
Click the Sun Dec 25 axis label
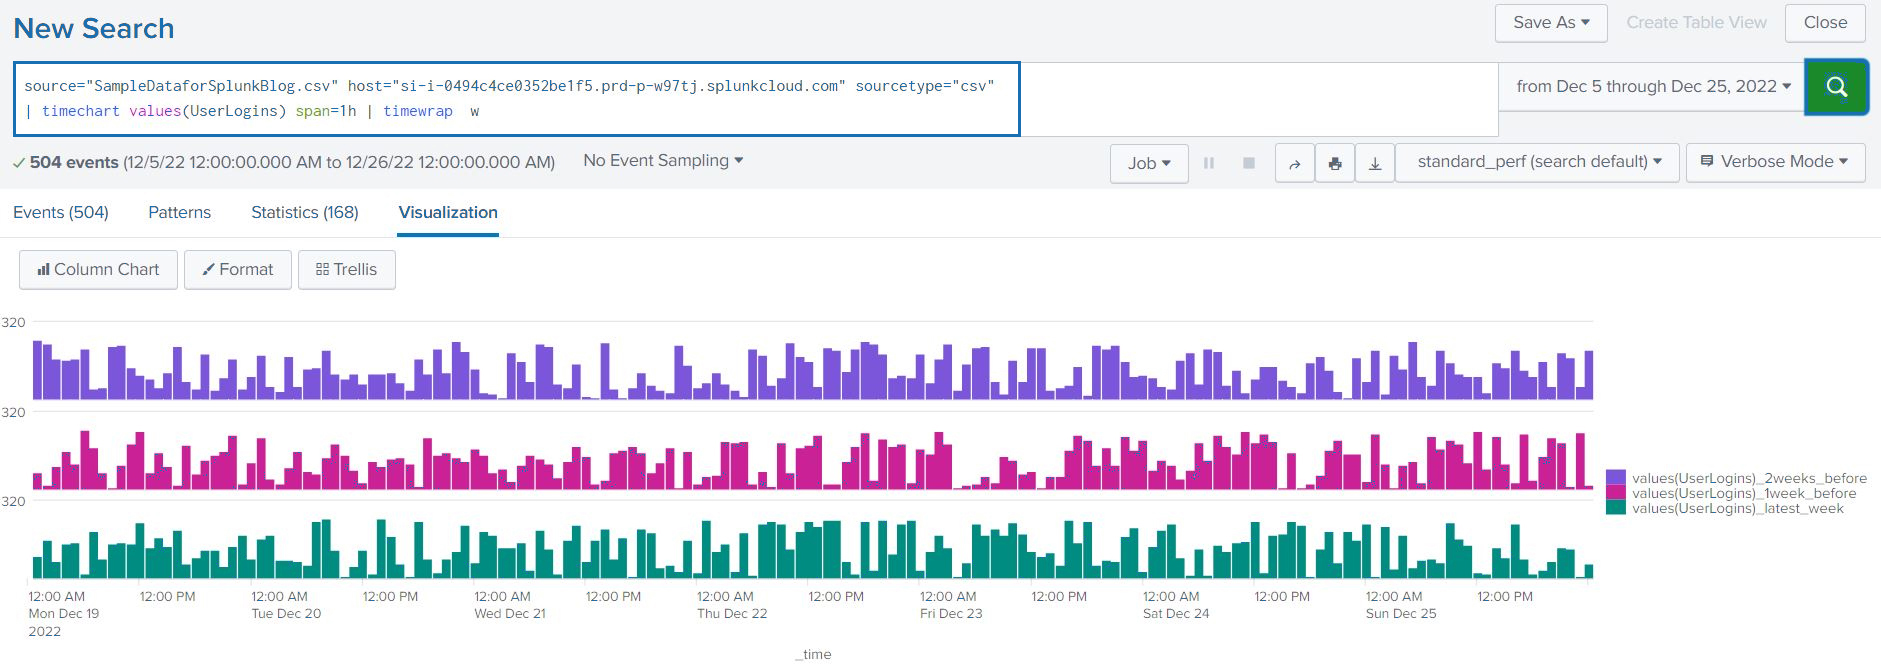[x=1401, y=614]
